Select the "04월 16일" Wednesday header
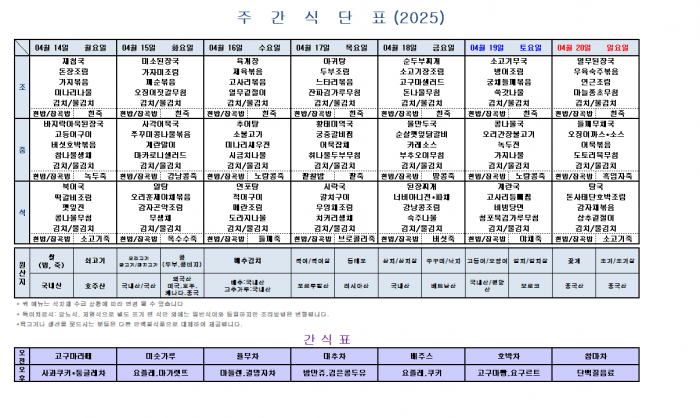Viewport: 700px width, 418px height. click(247, 47)
